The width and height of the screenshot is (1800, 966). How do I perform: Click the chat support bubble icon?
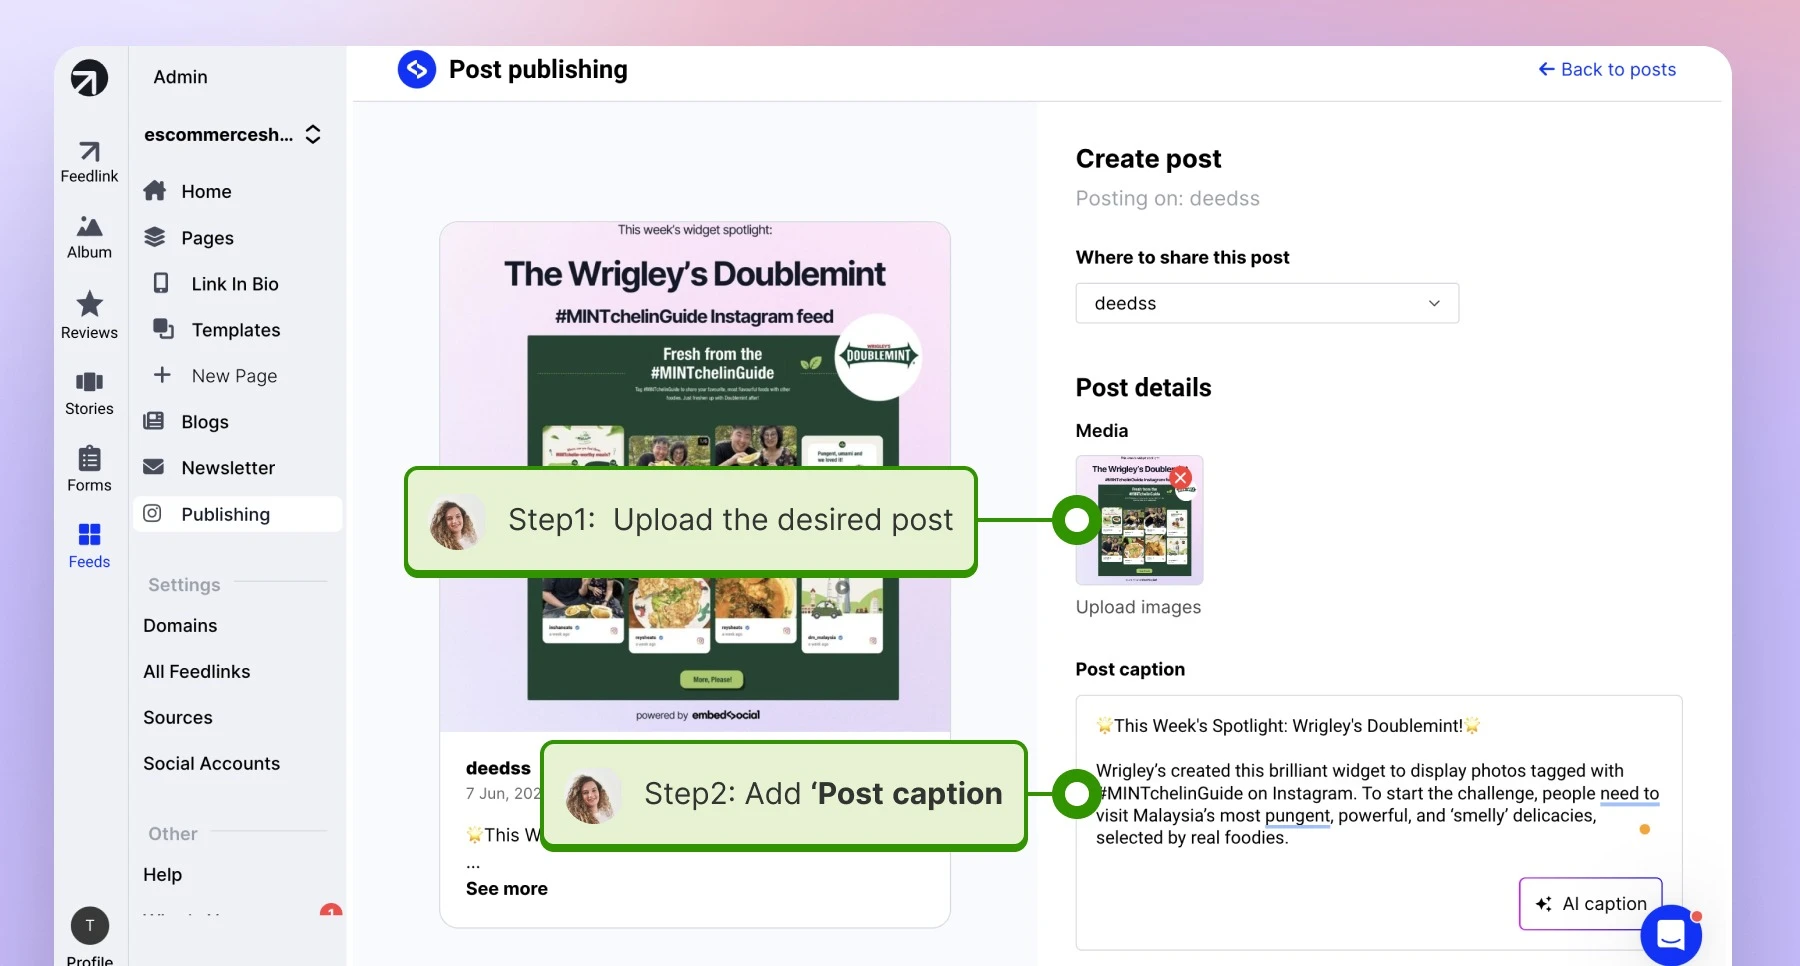(1671, 935)
